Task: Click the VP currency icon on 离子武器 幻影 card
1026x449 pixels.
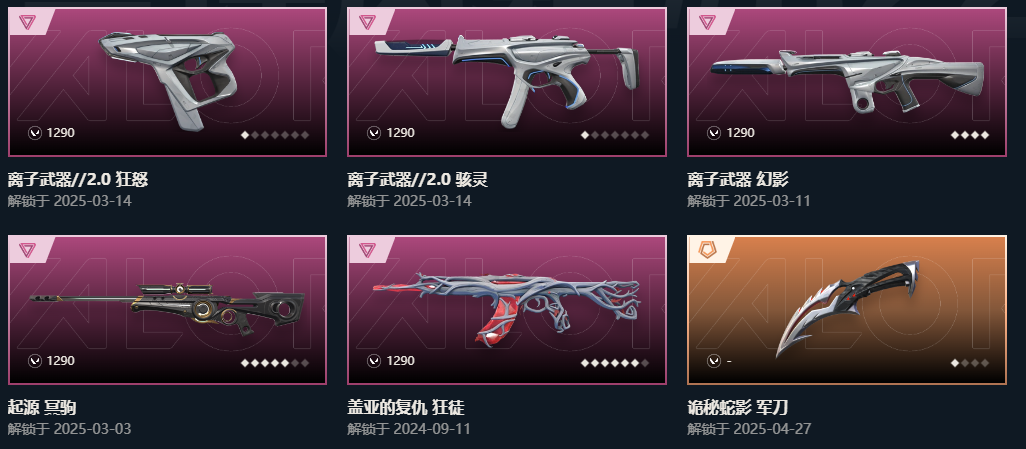Action: (x=714, y=133)
